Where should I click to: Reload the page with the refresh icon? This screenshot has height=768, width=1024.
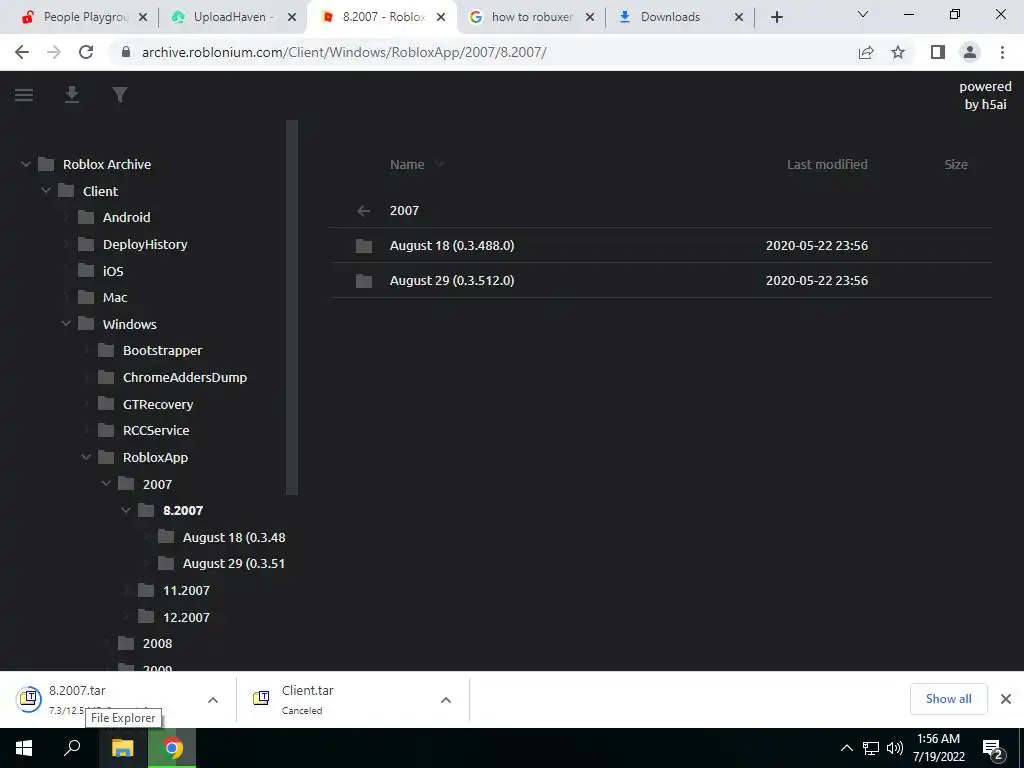(86, 52)
